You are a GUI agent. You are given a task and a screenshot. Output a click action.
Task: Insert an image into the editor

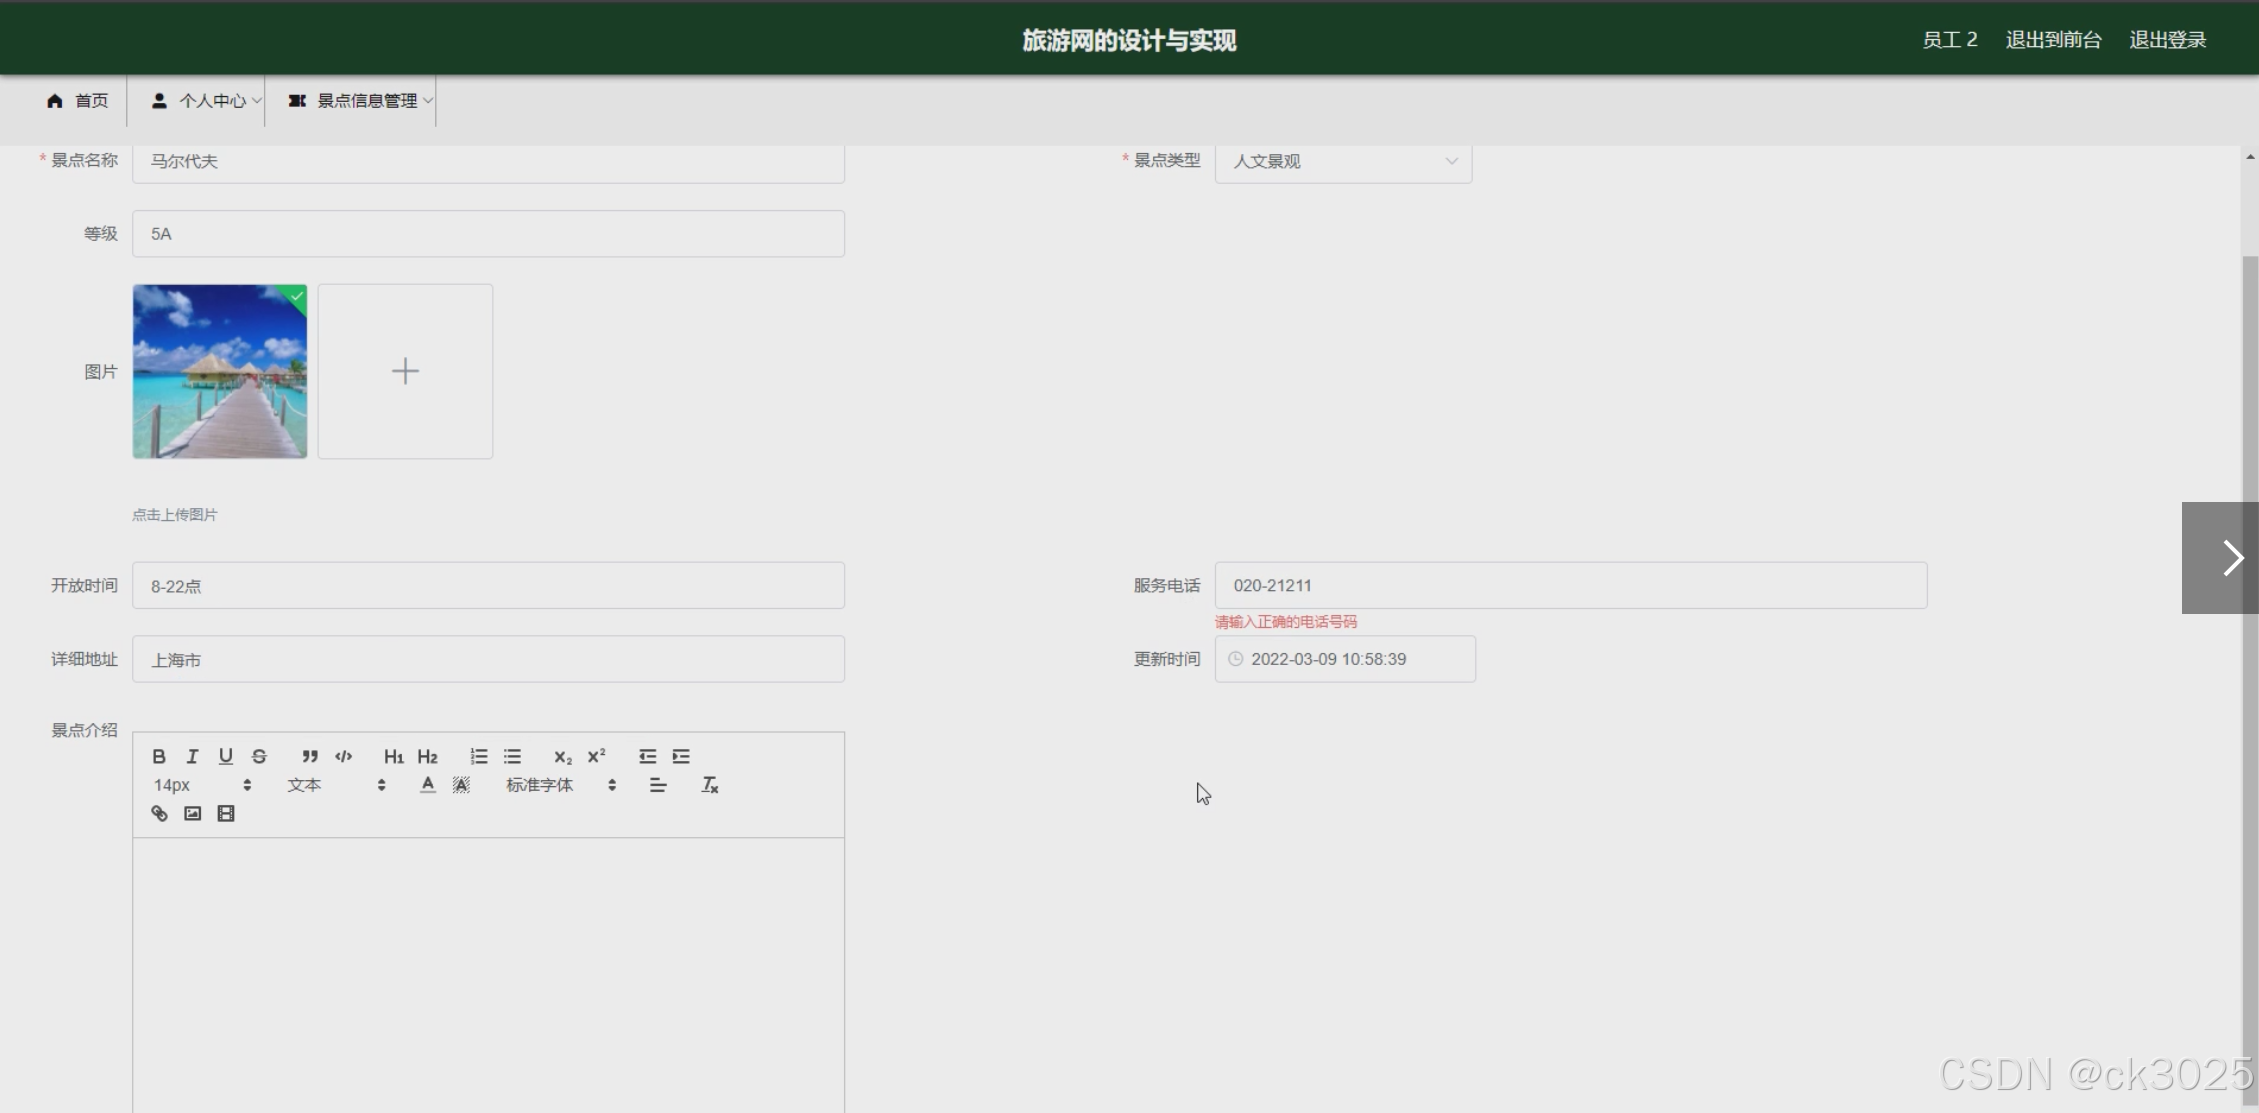193,813
